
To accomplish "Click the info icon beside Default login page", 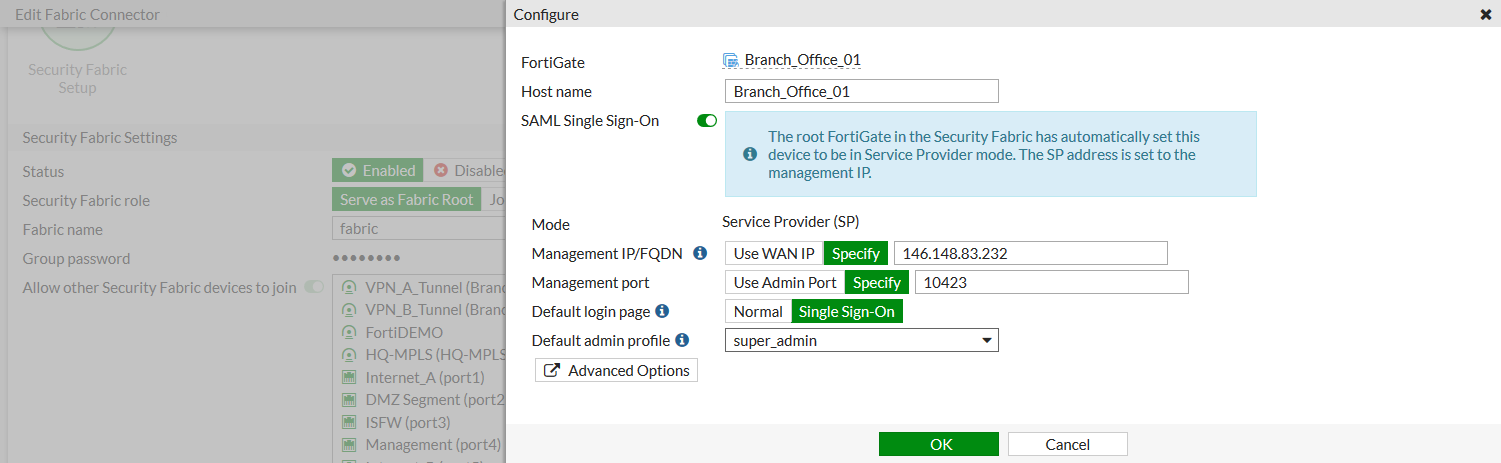I will pos(662,311).
